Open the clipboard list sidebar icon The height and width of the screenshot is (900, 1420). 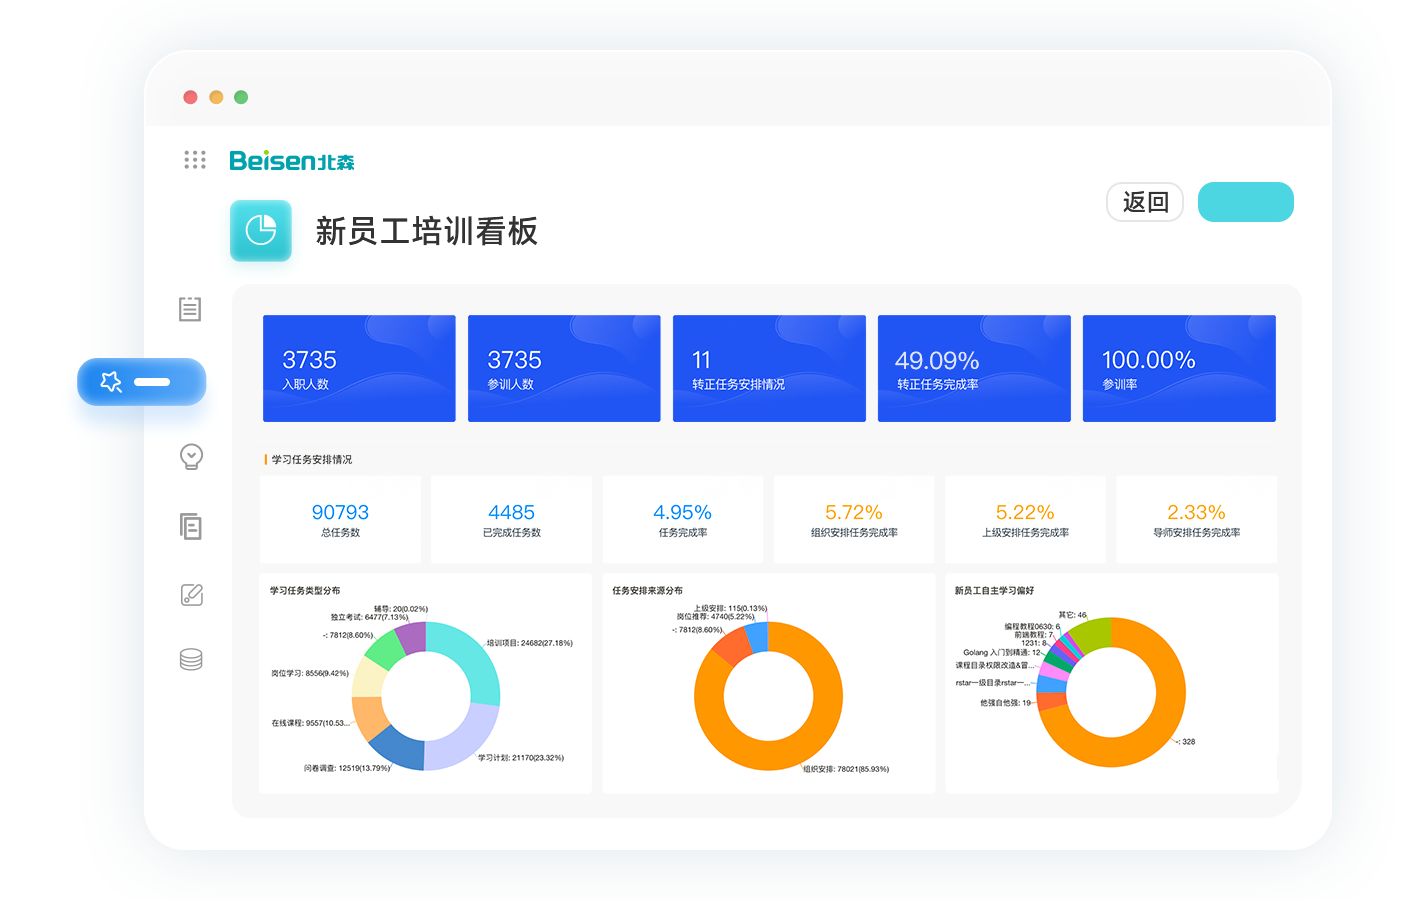(190, 309)
